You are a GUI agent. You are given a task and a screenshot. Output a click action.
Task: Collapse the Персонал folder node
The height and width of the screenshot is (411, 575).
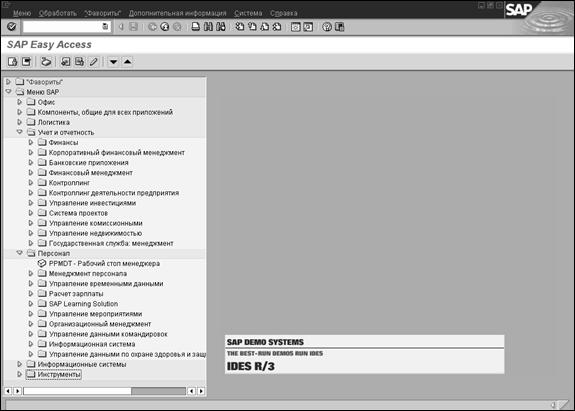[x=20, y=253]
